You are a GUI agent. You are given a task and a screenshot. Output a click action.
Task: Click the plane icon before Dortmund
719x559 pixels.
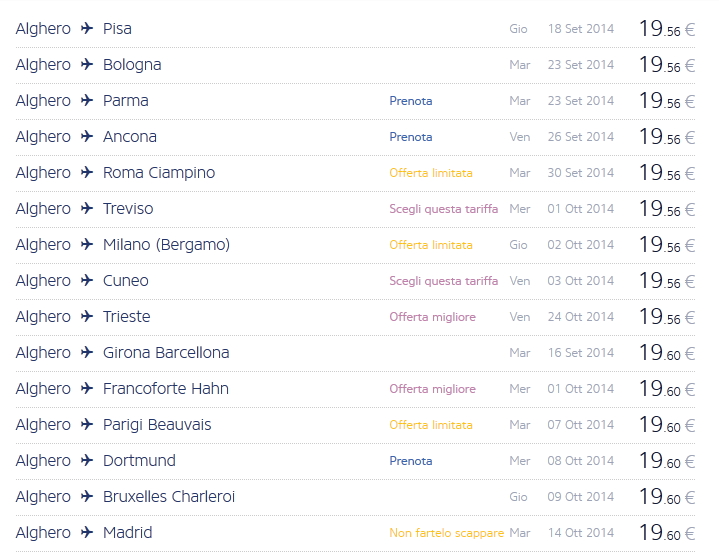pos(87,461)
